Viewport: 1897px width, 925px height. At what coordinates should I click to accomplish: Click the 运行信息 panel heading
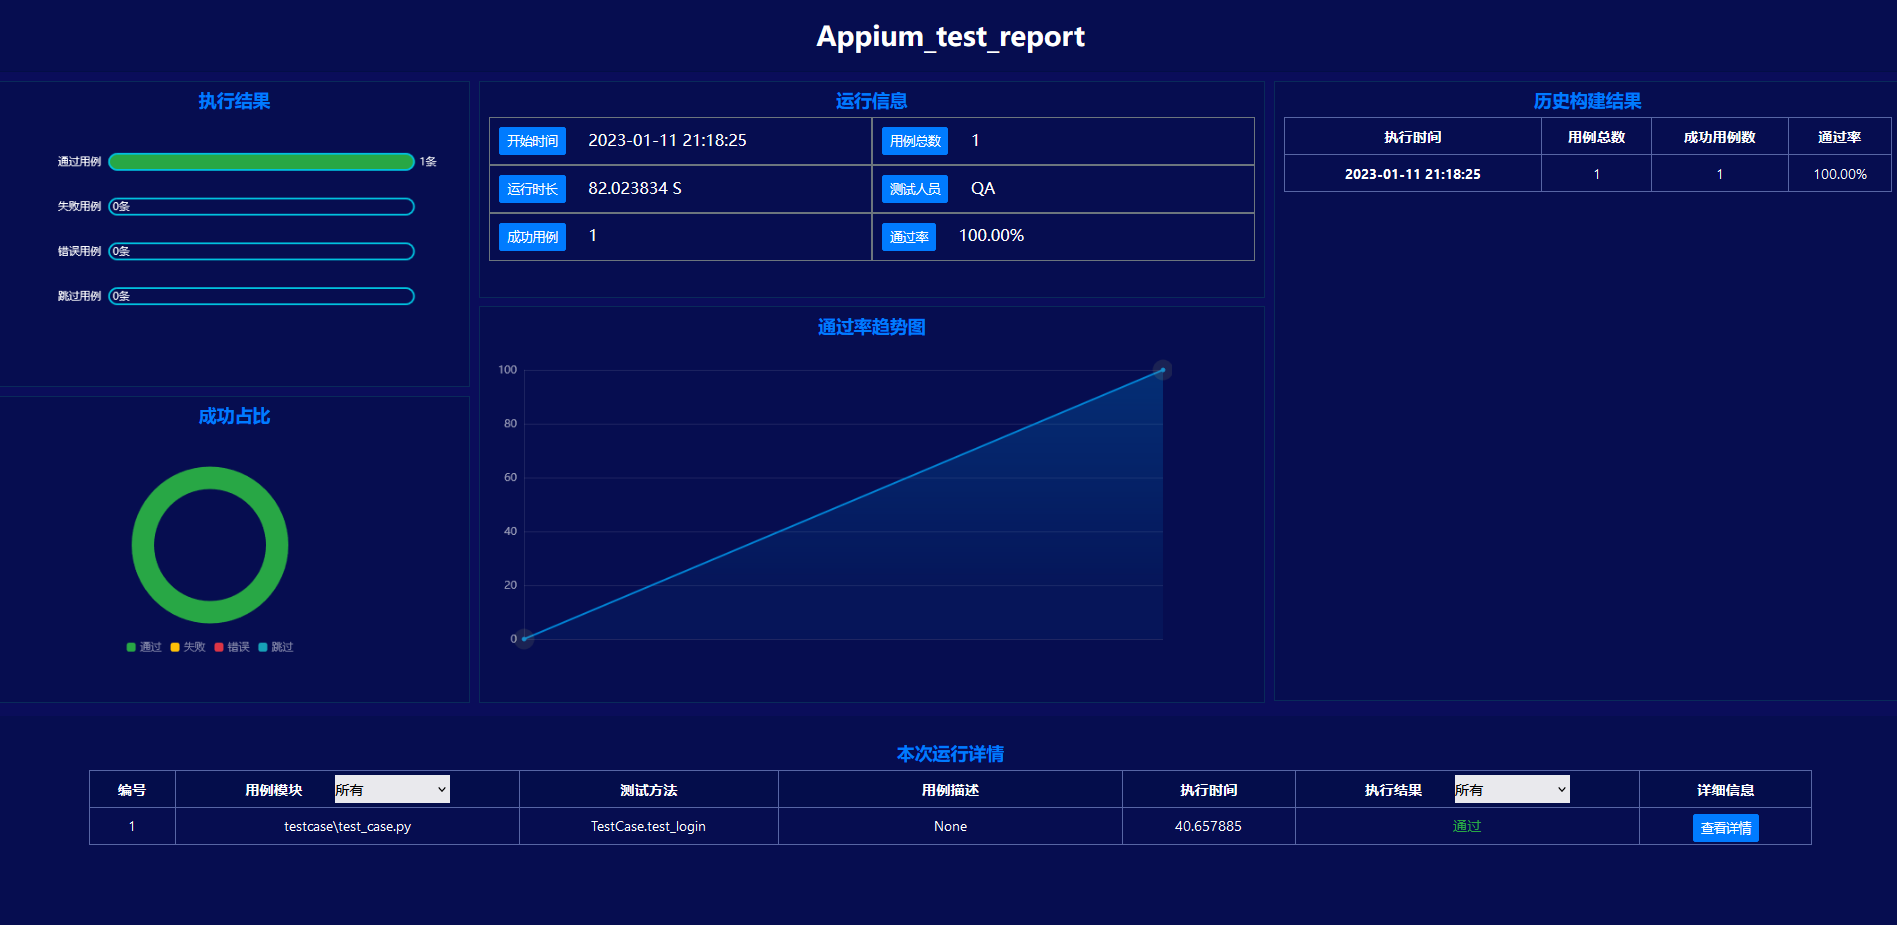tap(871, 101)
